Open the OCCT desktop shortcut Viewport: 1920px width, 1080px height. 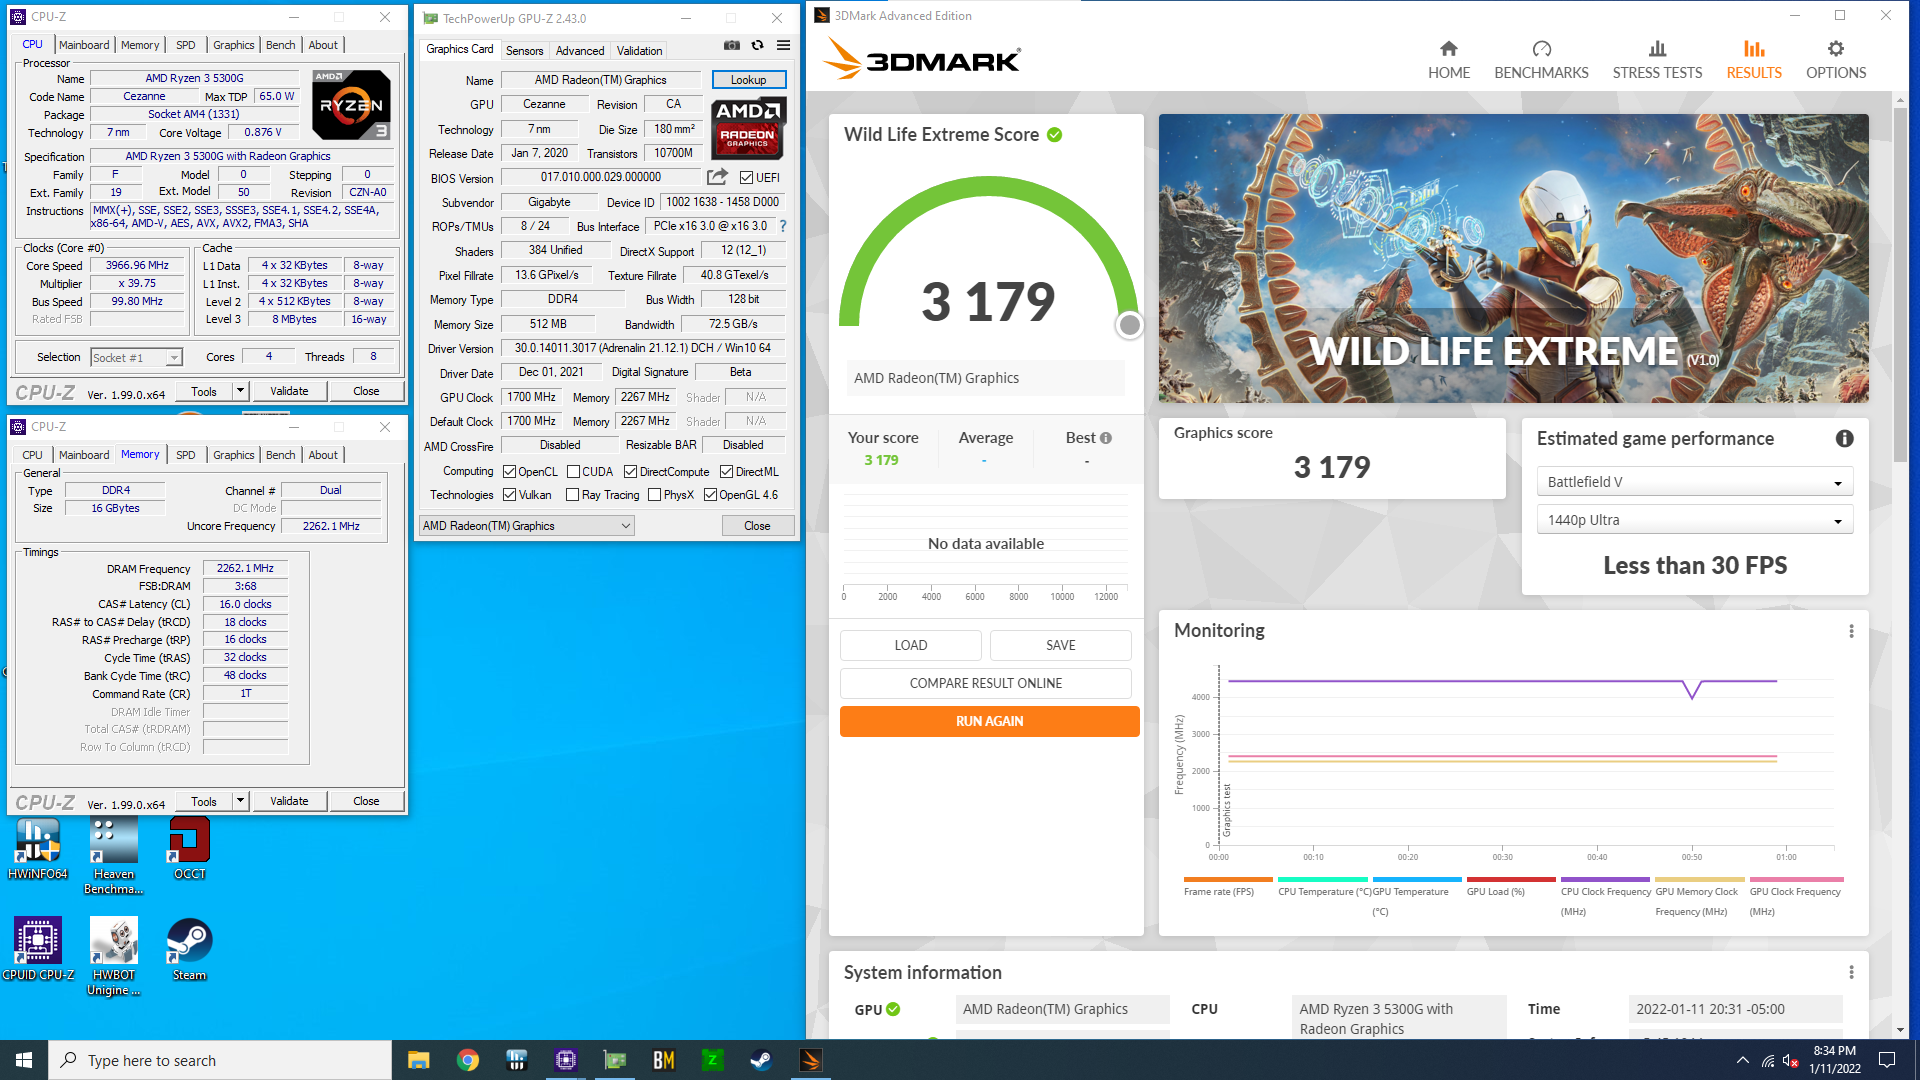(x=189, y=849)
